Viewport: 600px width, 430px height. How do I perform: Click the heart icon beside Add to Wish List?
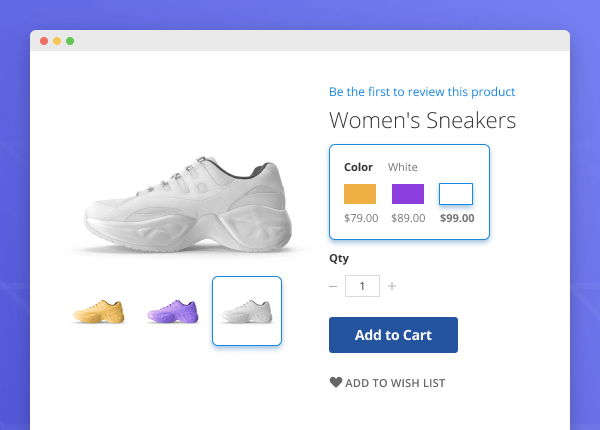336,382
